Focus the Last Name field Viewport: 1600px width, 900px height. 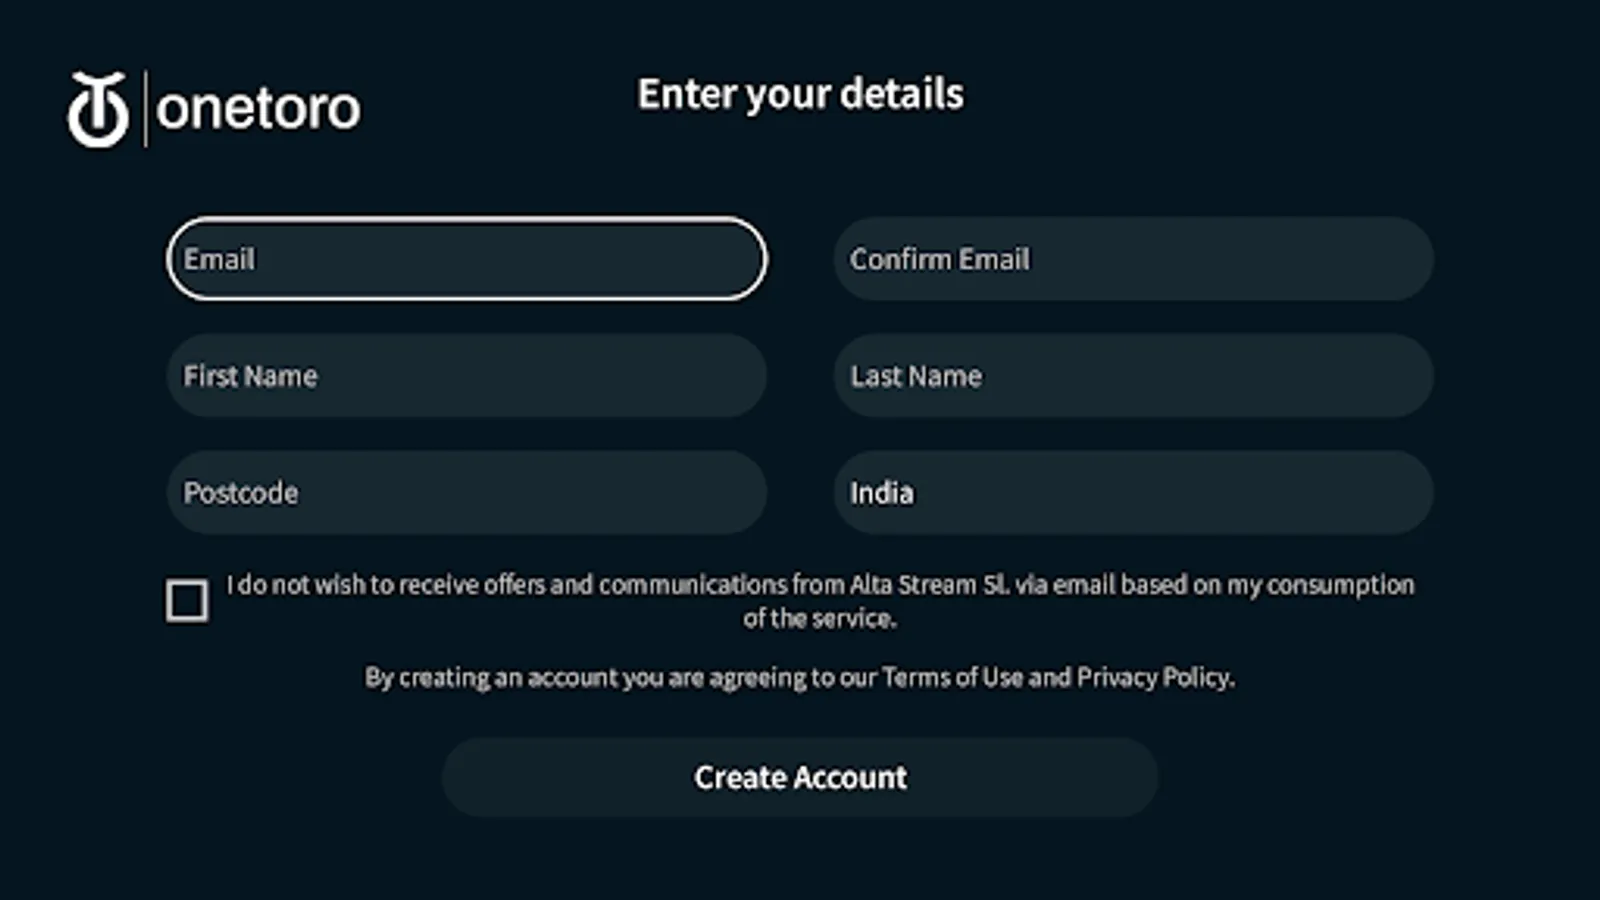pos(1133,376)
